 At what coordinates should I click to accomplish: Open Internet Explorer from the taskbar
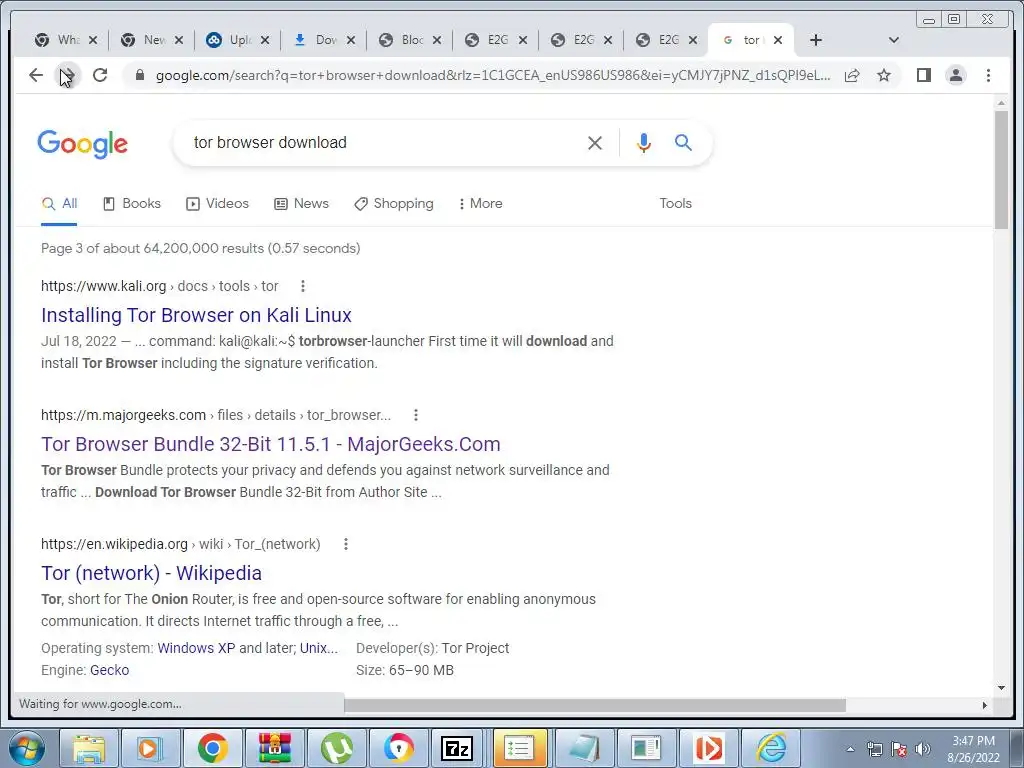tap(771, 748)
